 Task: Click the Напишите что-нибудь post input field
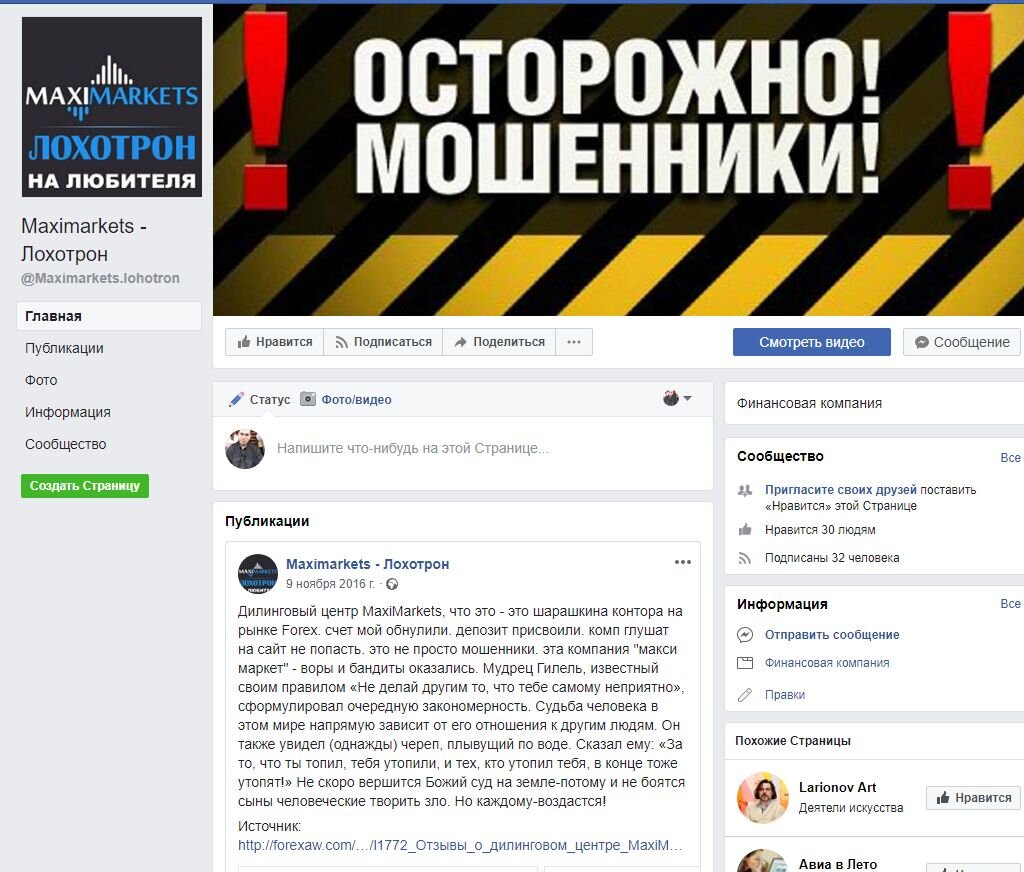pyautogui.click(x=483, y=448)
